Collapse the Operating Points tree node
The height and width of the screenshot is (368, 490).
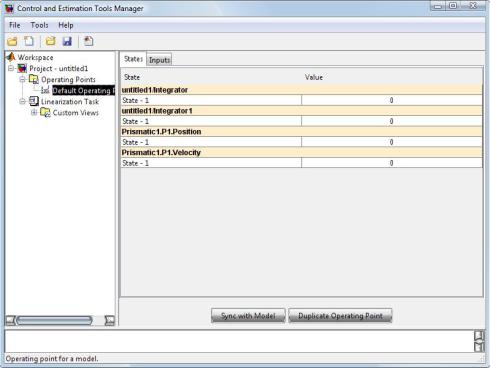22,79
